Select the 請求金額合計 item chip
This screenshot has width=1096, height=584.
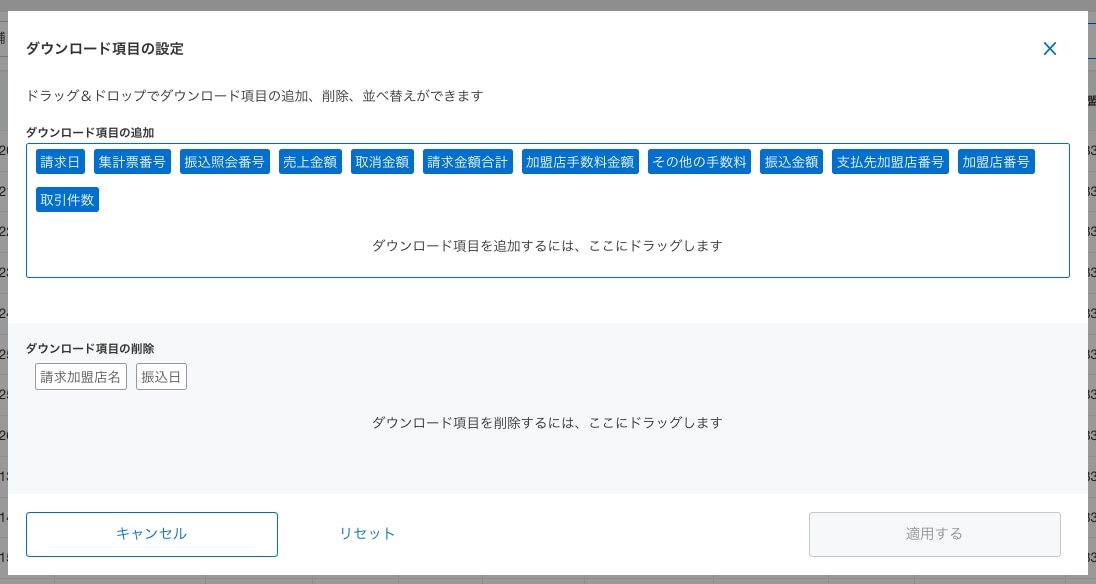coord(467,161)
